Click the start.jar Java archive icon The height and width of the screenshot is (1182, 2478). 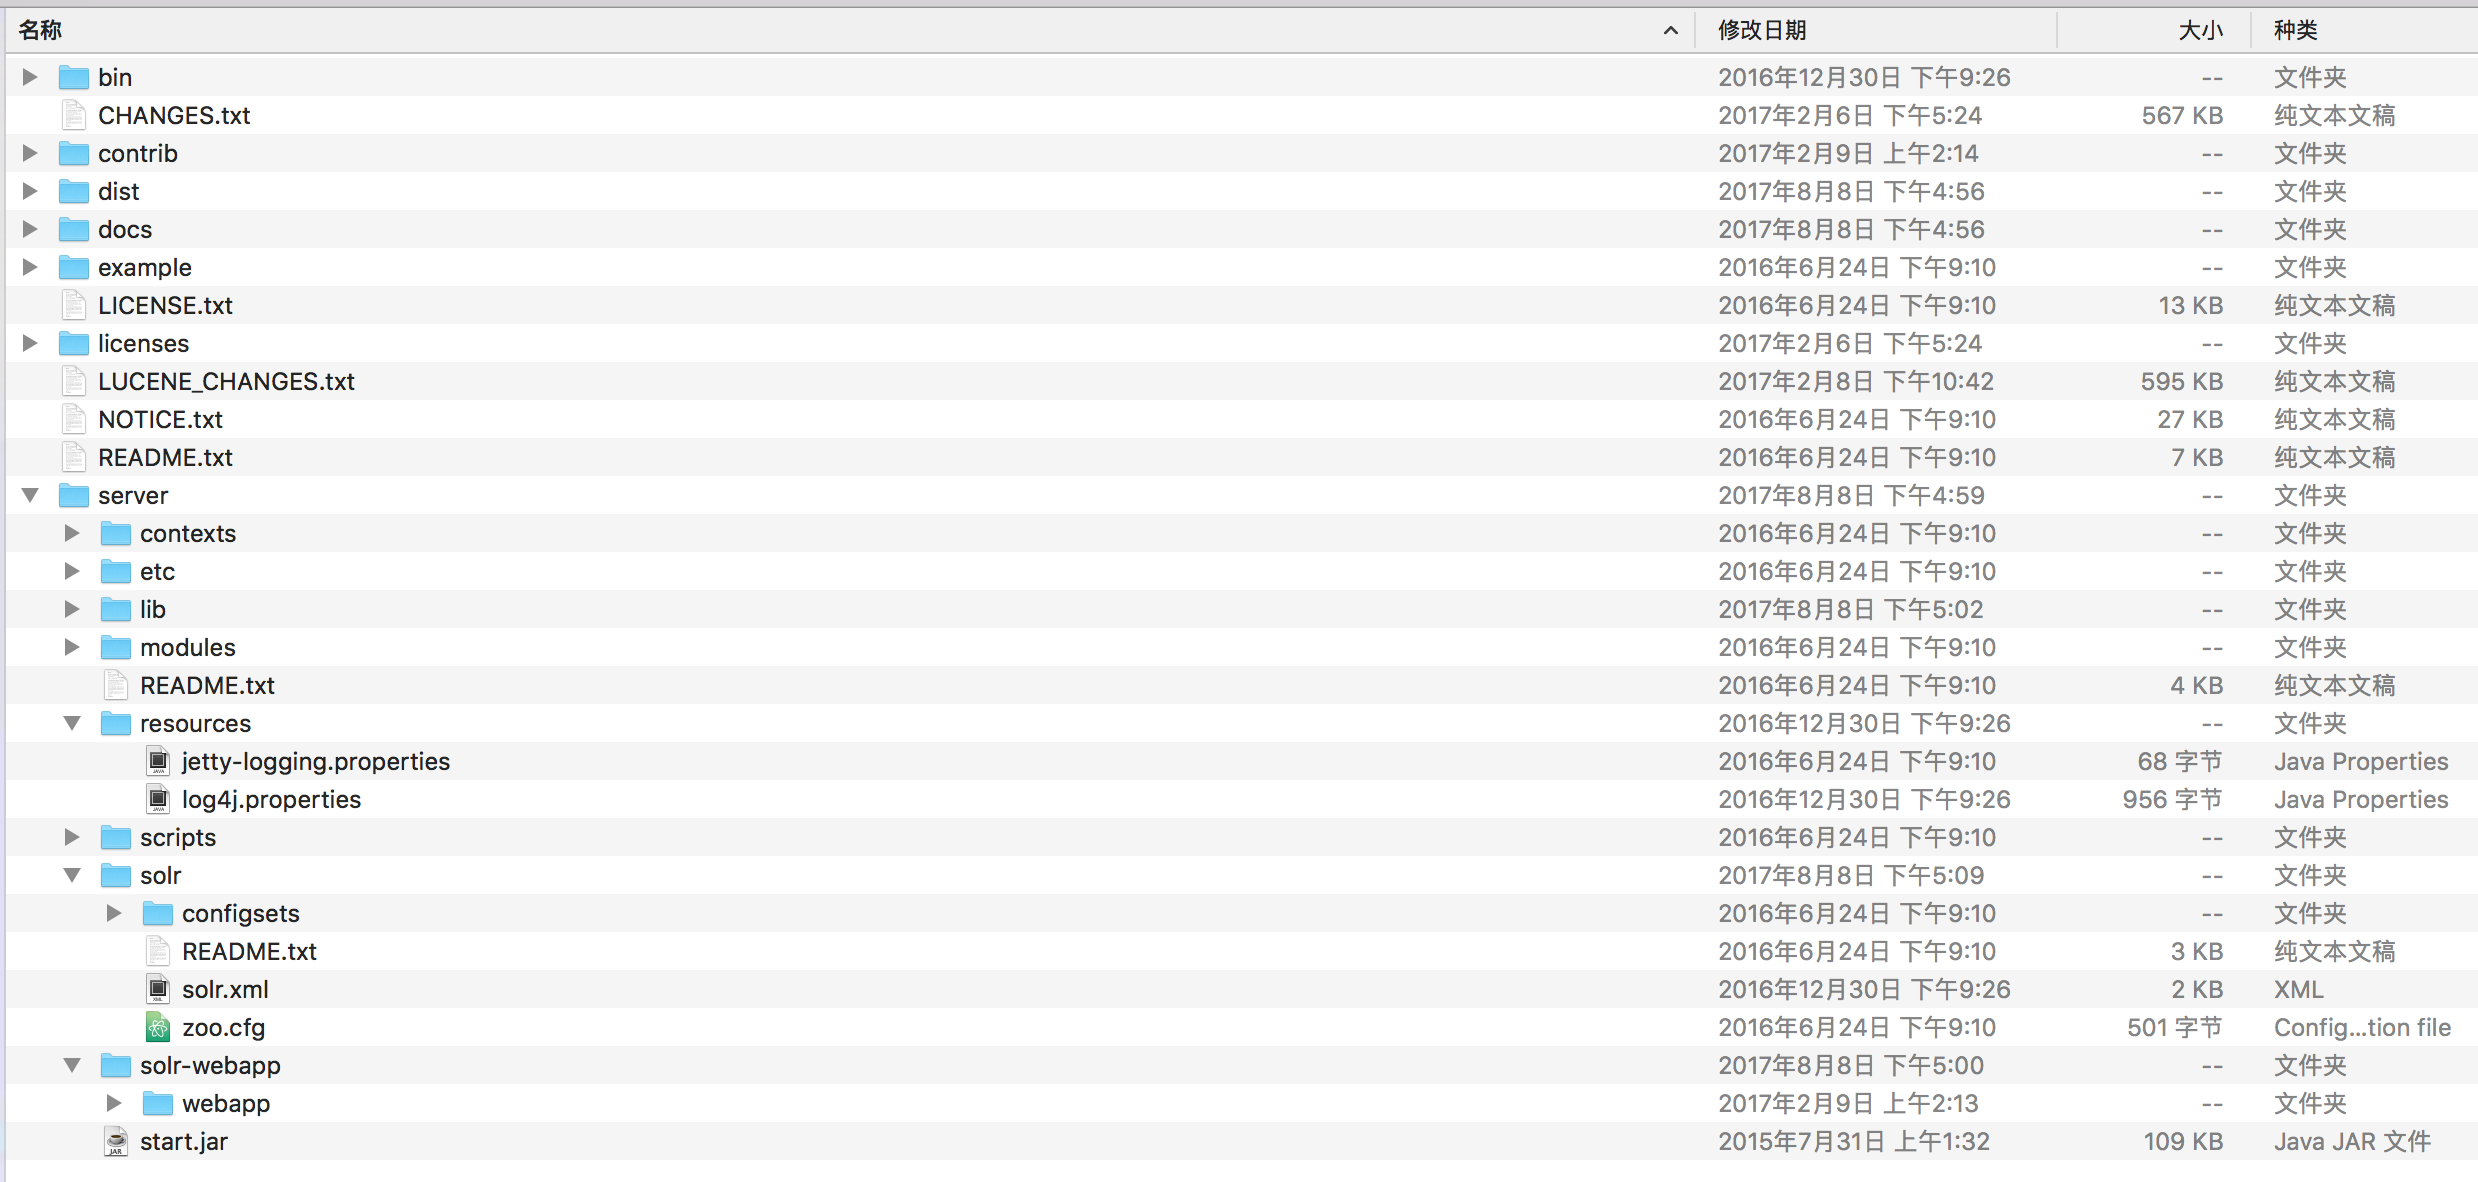pos(116,1141)
